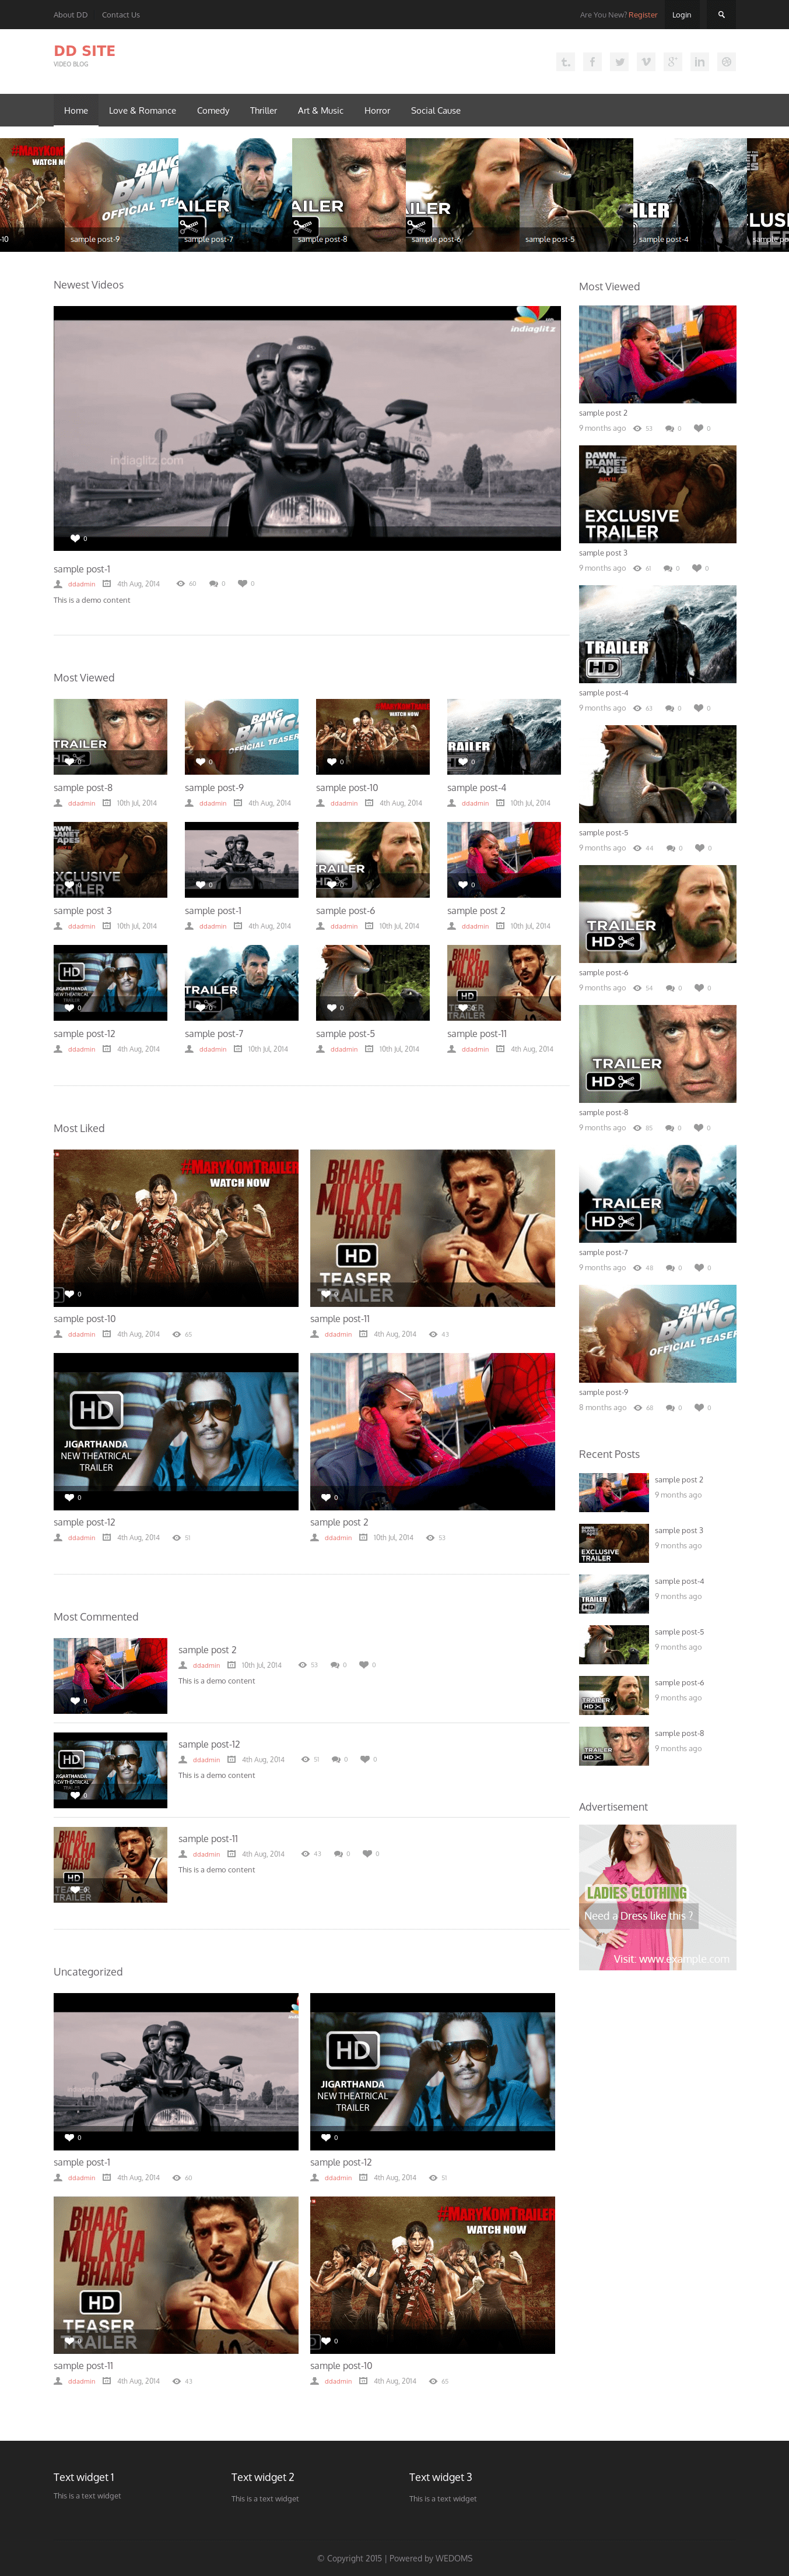
Task: Click the Login button
Action: [682, 15]
